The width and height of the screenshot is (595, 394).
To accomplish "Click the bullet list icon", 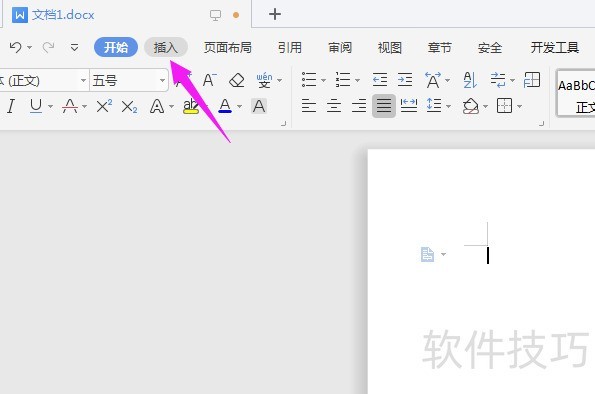I will (x=309, y=80).
